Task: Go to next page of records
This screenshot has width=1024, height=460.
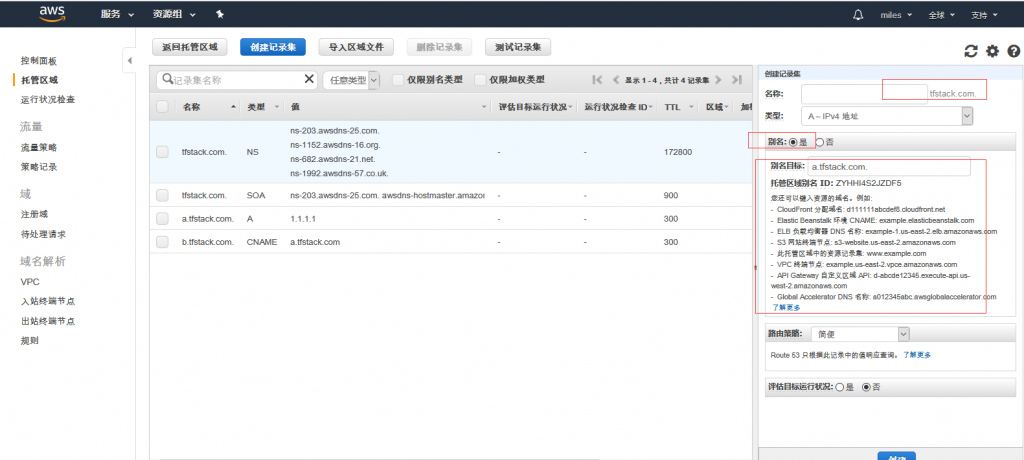Action: click(718, 80)
